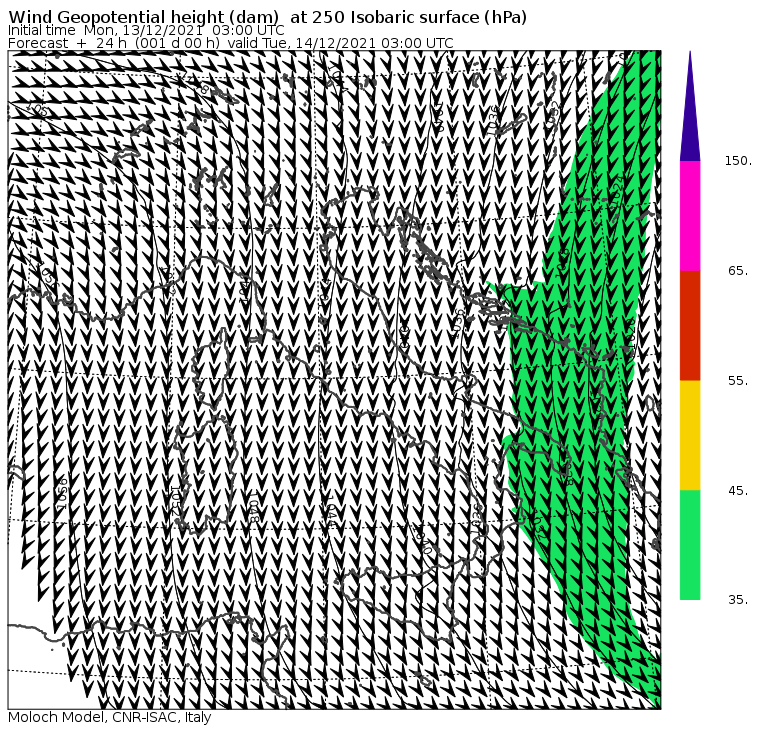Click the '1048' contour label on the map
The width and height of the screenshot is (760, 731).
click(254, 506)
